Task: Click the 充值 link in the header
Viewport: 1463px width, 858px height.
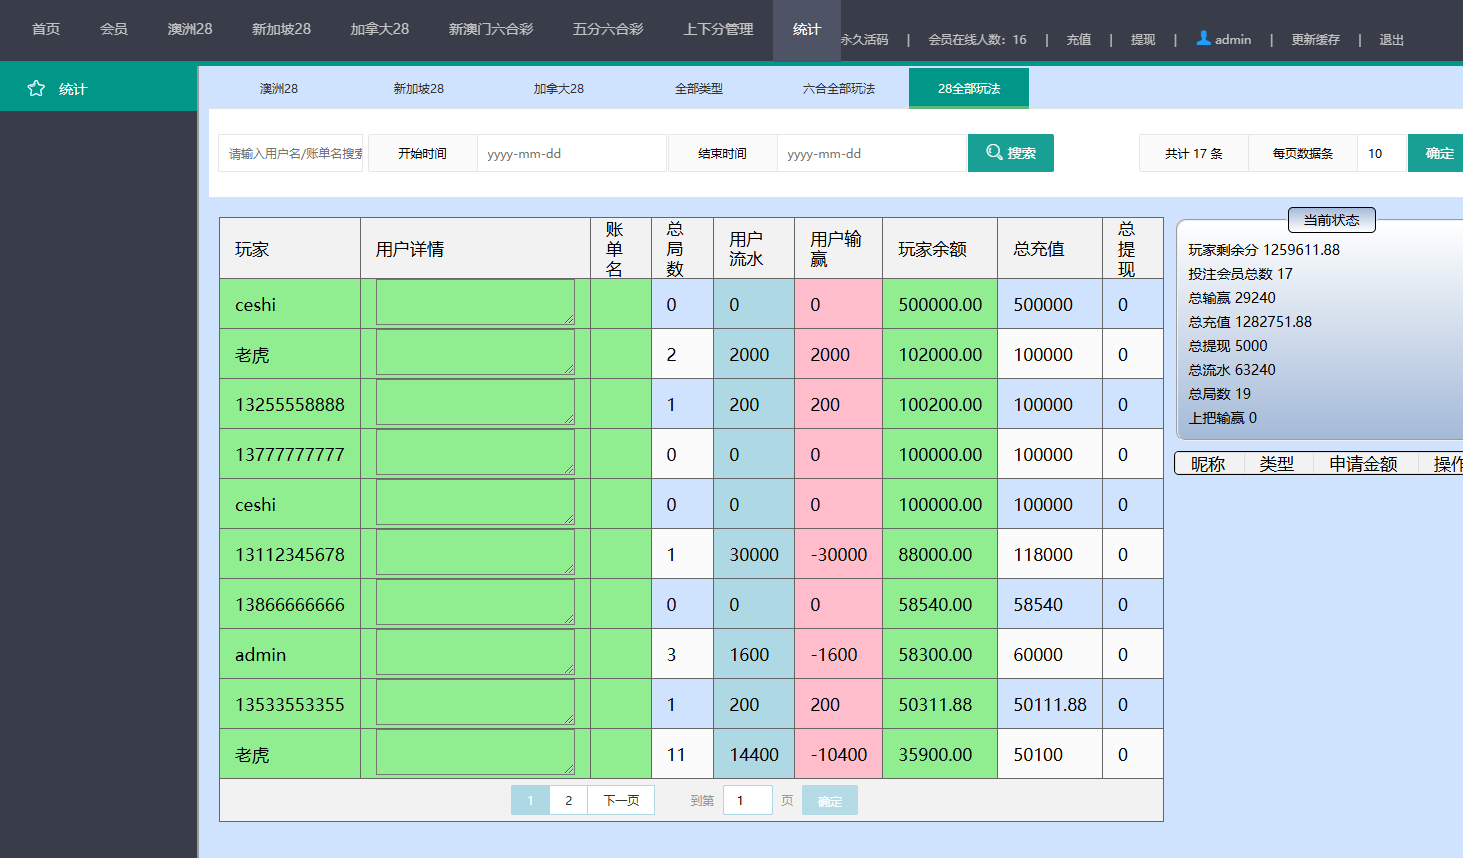Action: tap(1078, 40)
